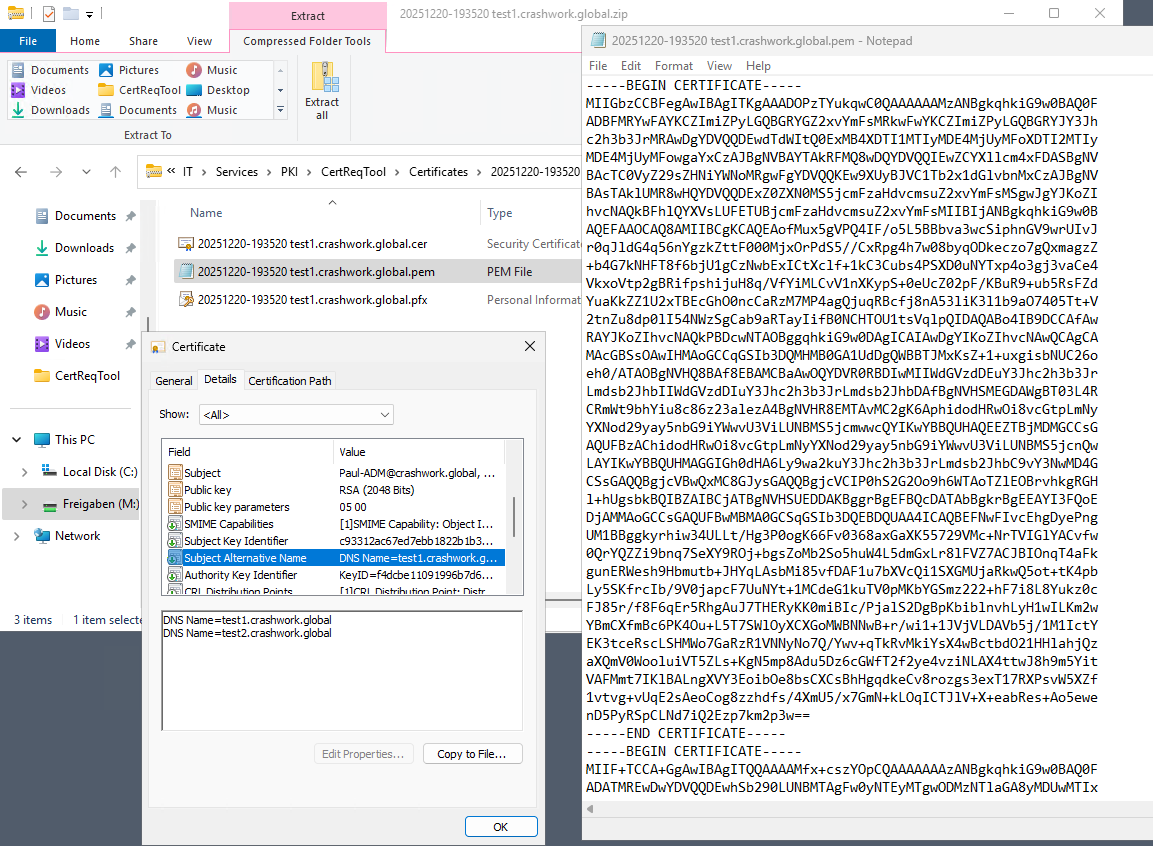Click the back navigation arrow

[x=21, y=171]
